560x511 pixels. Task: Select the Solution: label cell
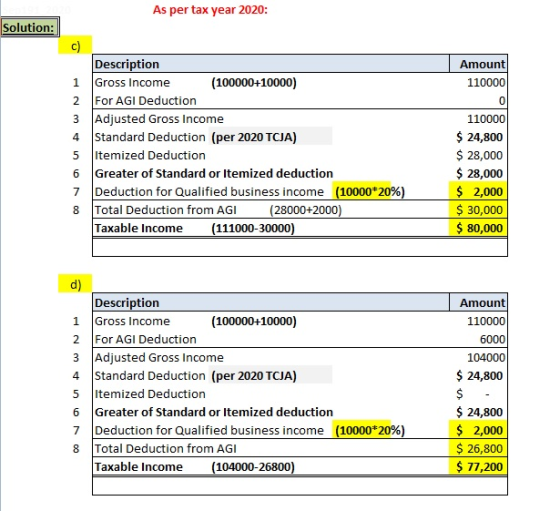tap(29, 27)
